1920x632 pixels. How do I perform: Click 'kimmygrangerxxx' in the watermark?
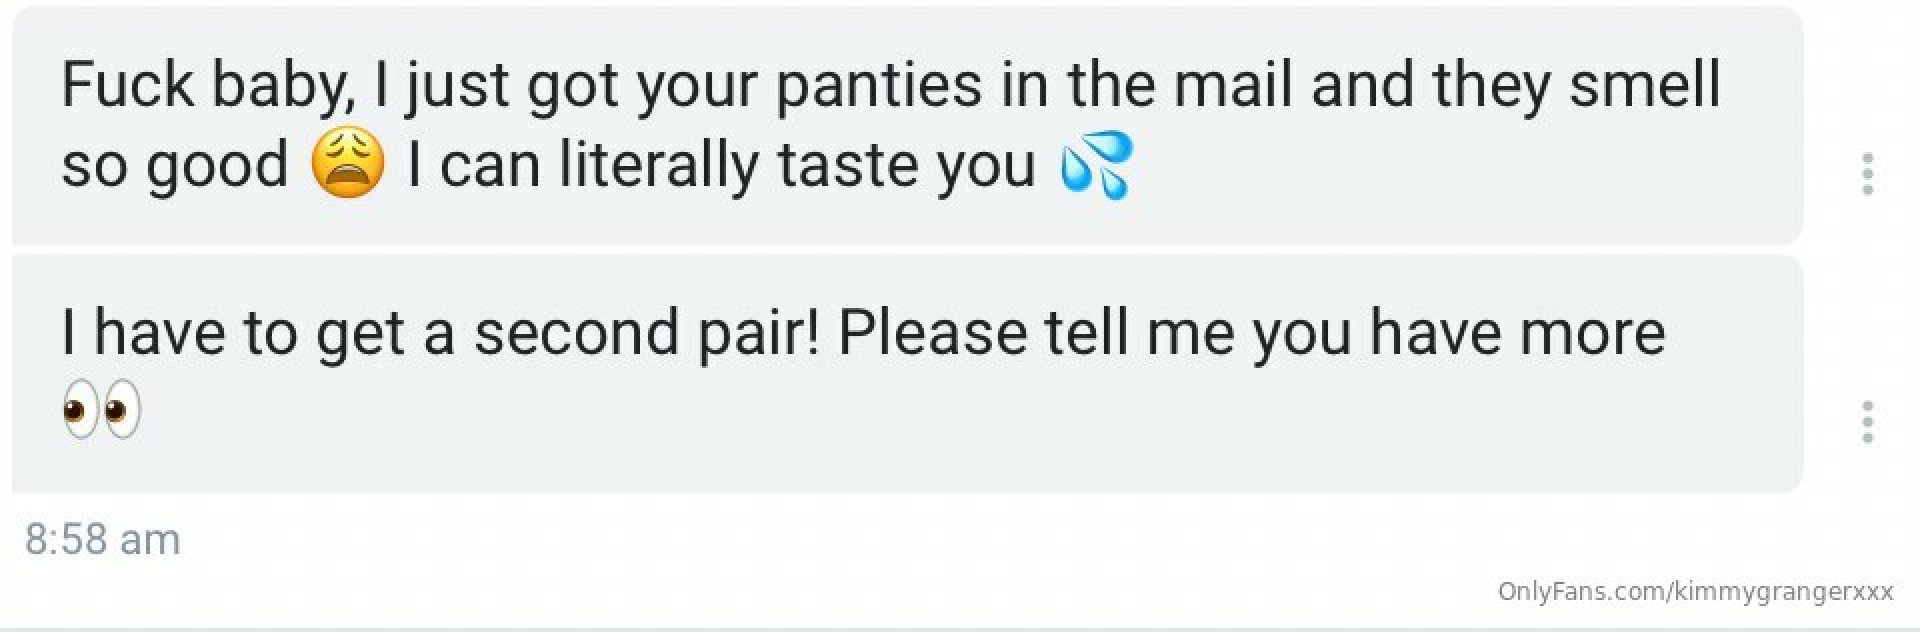click(x=1779, y=591)
